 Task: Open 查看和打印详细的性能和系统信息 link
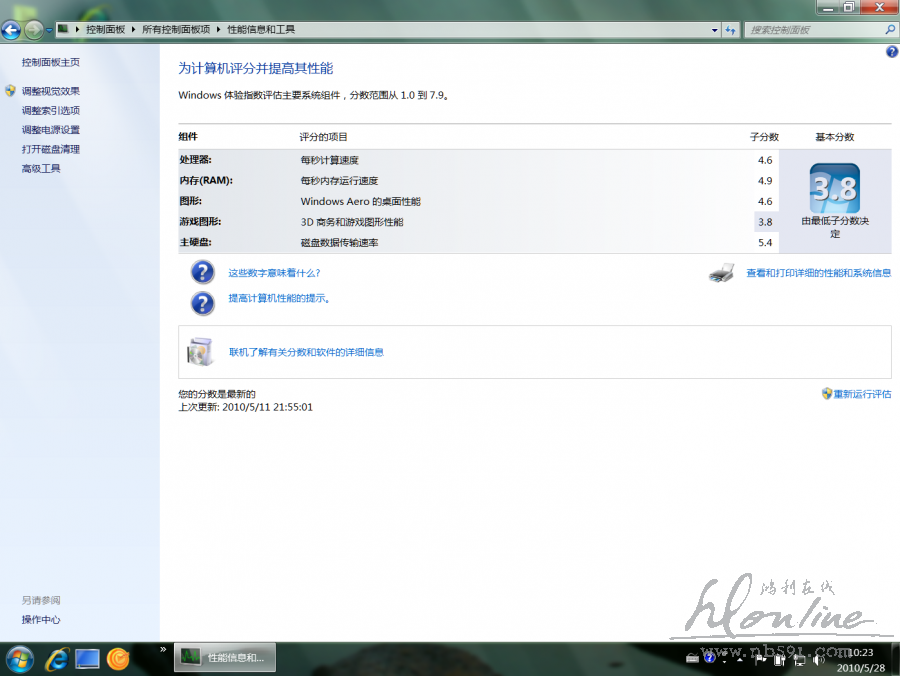818,272
